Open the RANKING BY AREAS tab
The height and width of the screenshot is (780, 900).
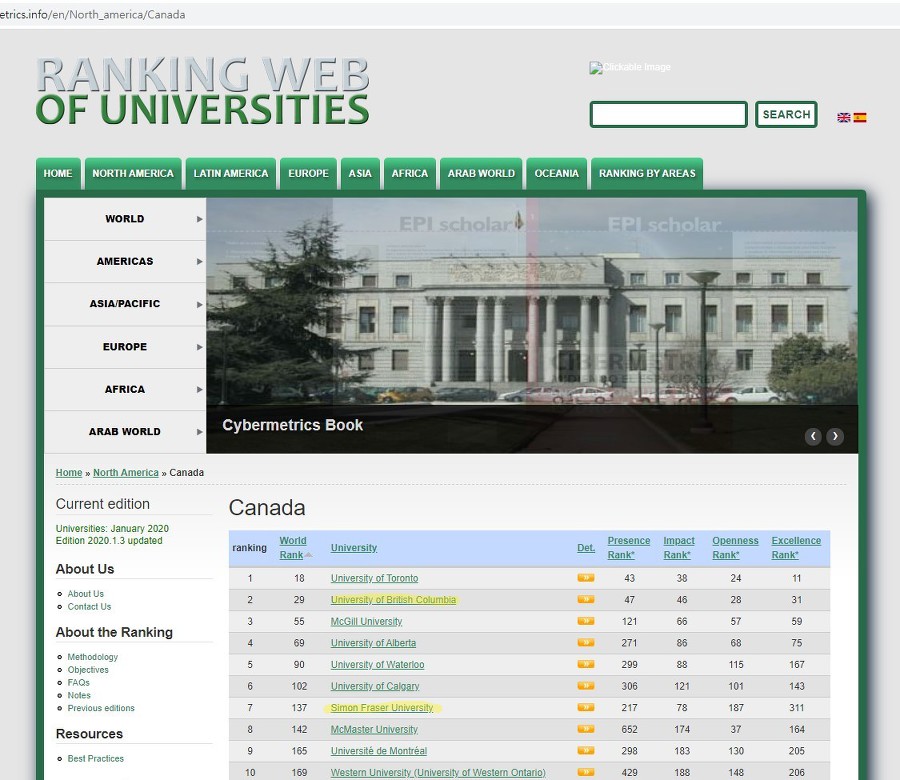pos(647,173)
